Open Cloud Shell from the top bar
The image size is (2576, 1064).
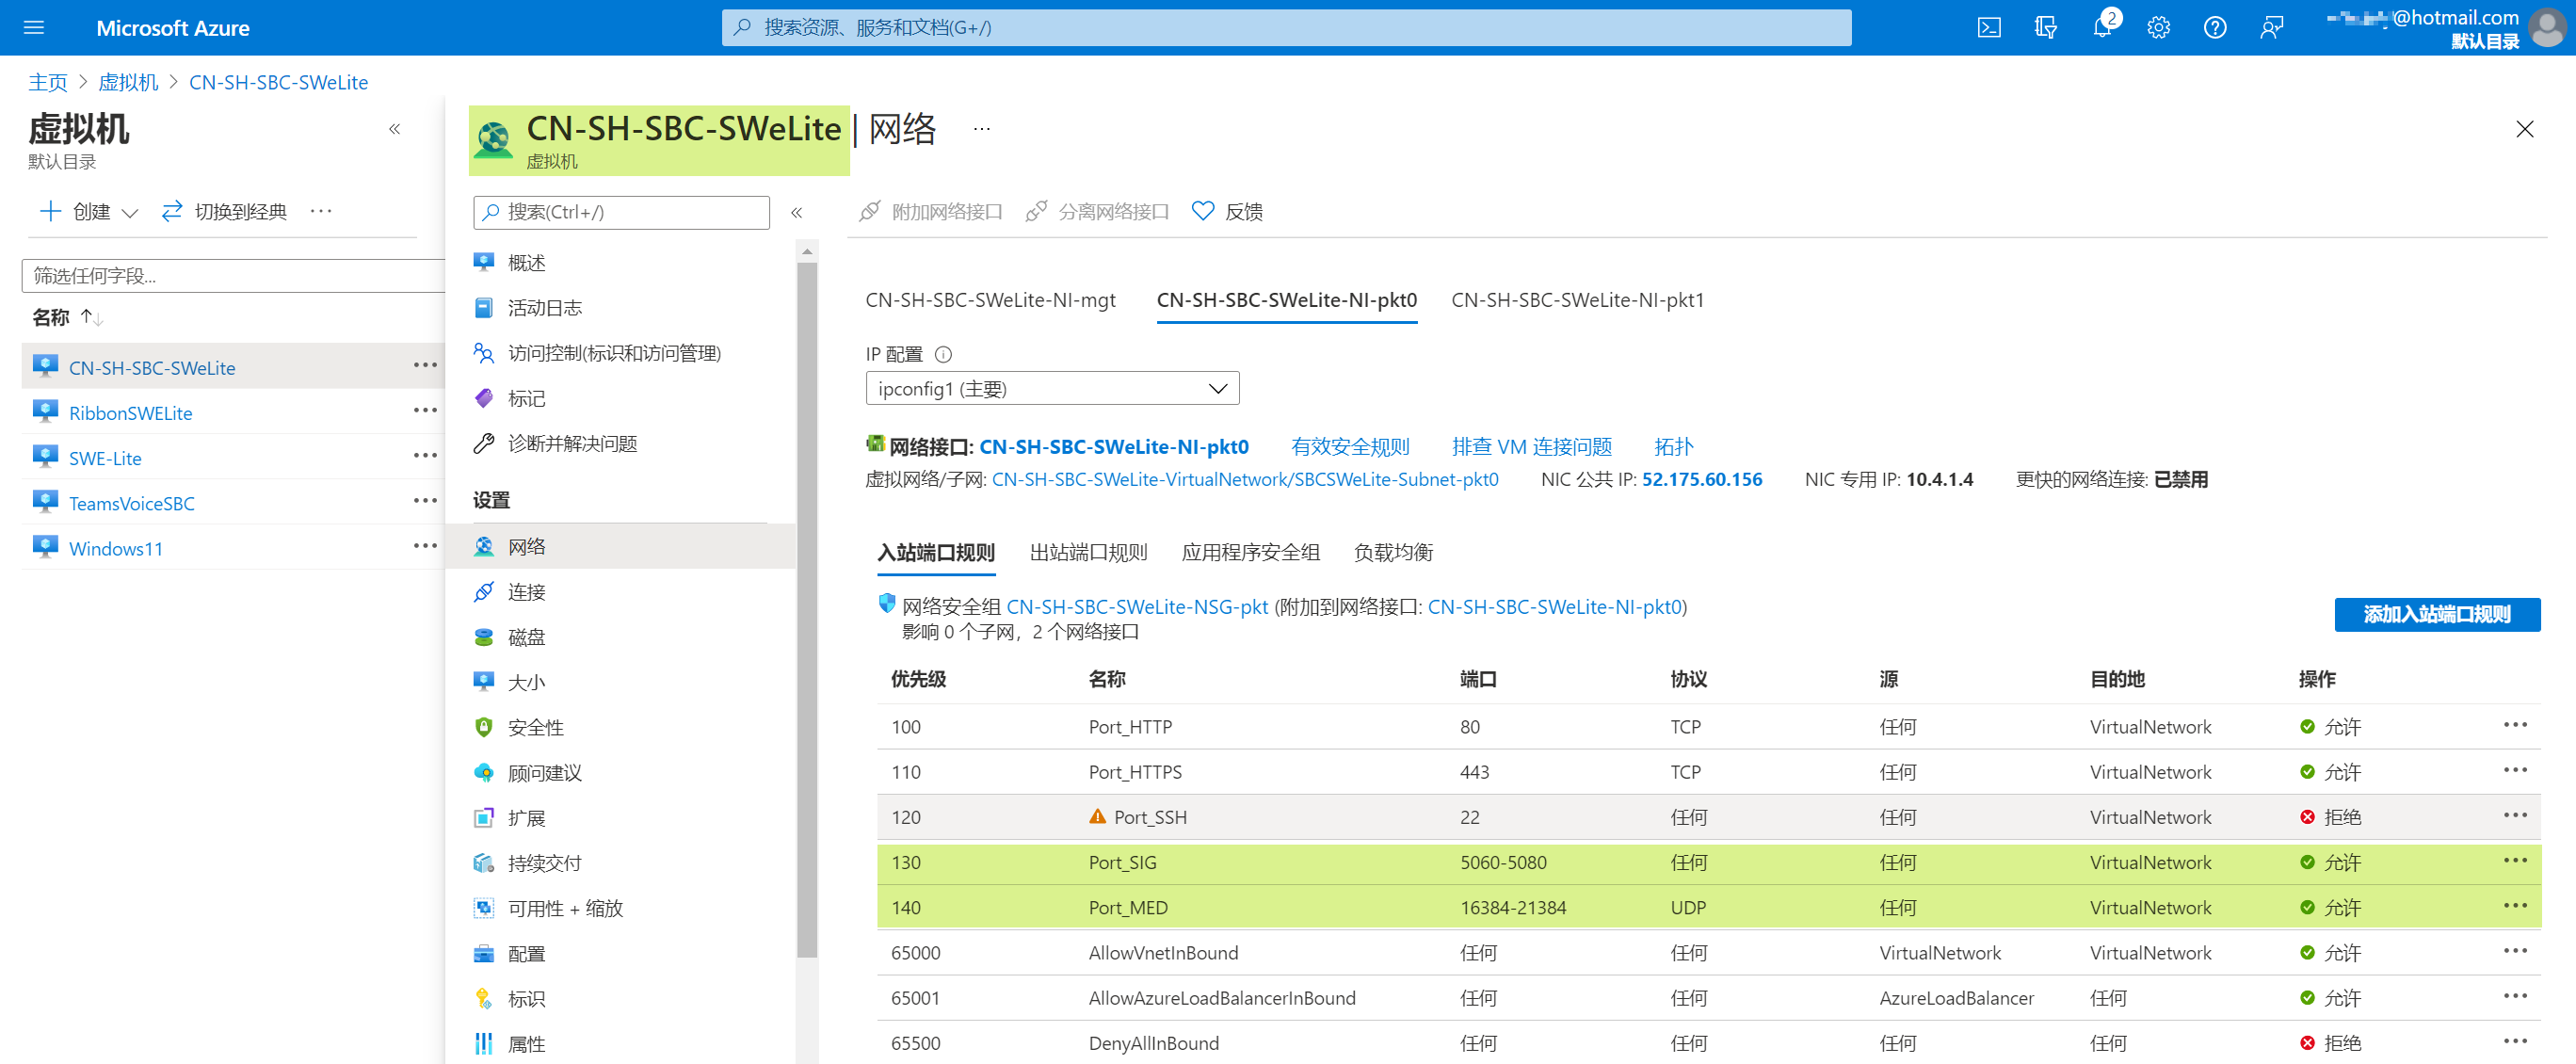point(1989,27)
